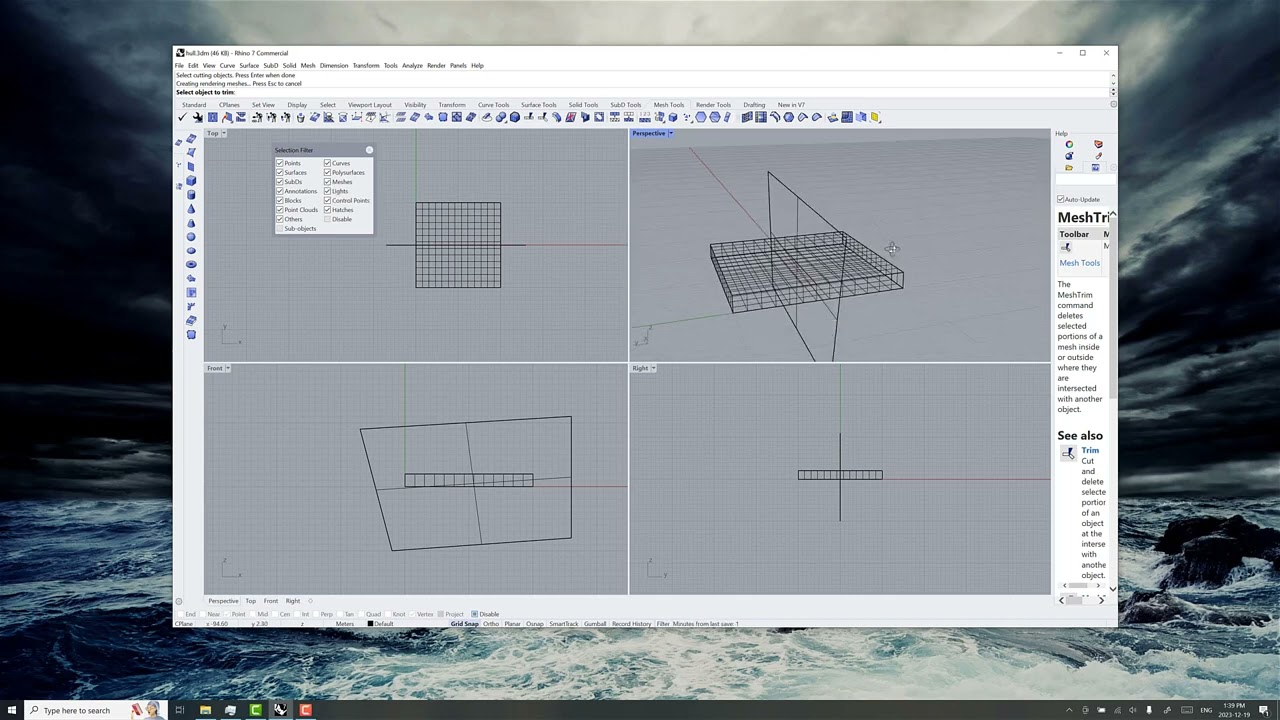The width and height of the screenshot is (1280, 720).
Task: Click the Trim link under See also
Action: pyautogui.click(x=1090, y=450)
